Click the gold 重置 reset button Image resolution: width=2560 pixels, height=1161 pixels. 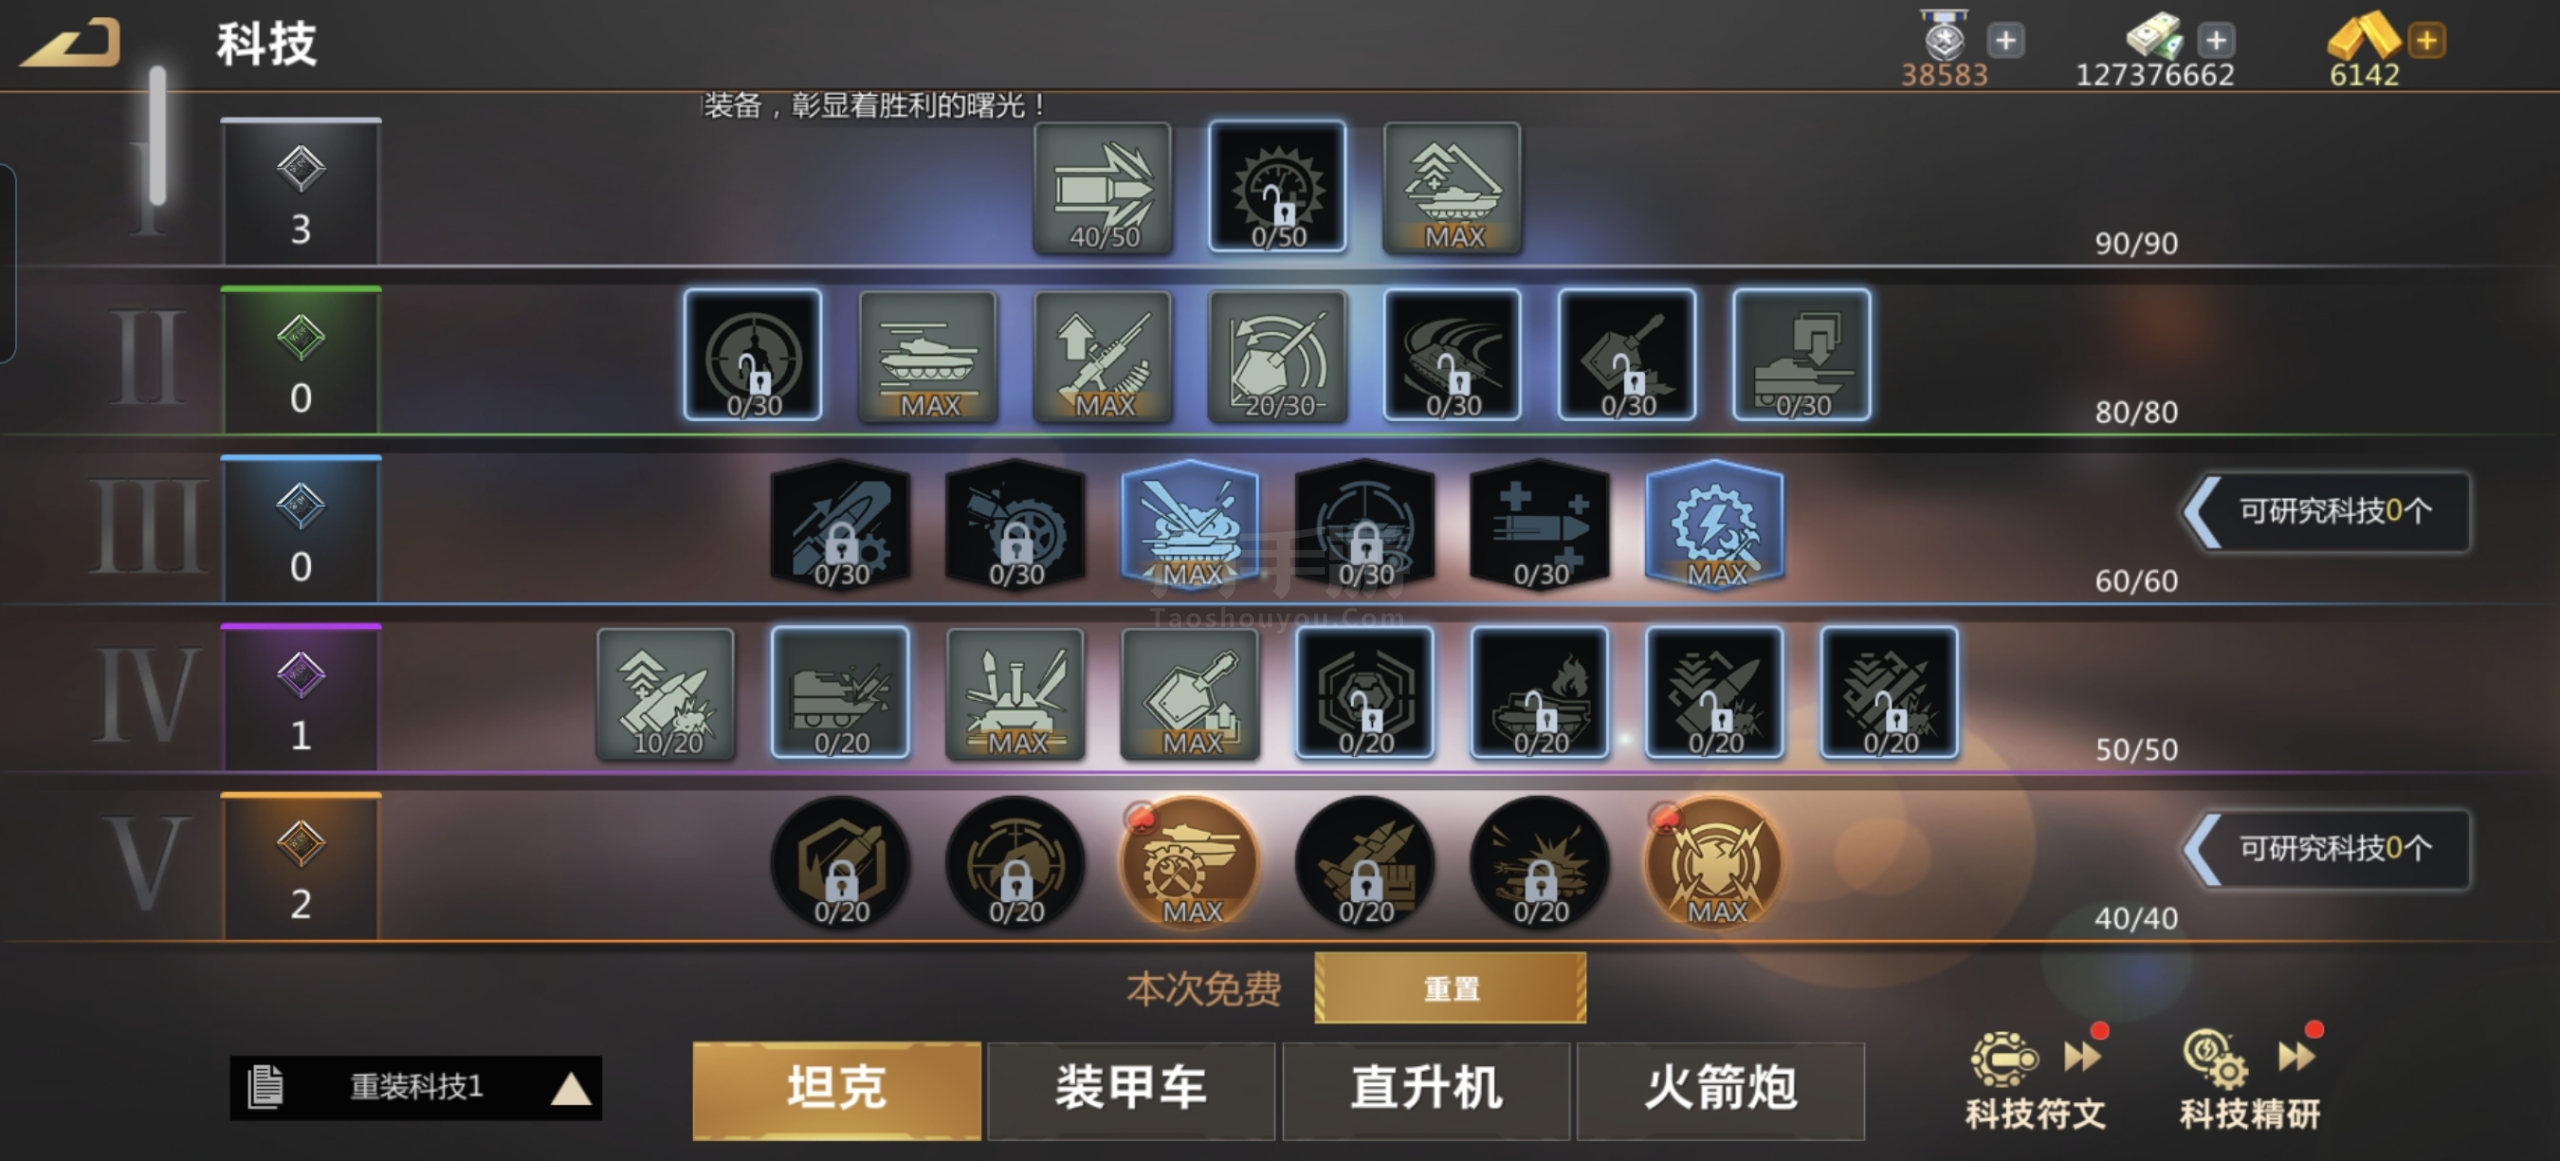pyautogui.click(x=1450, y=988)
